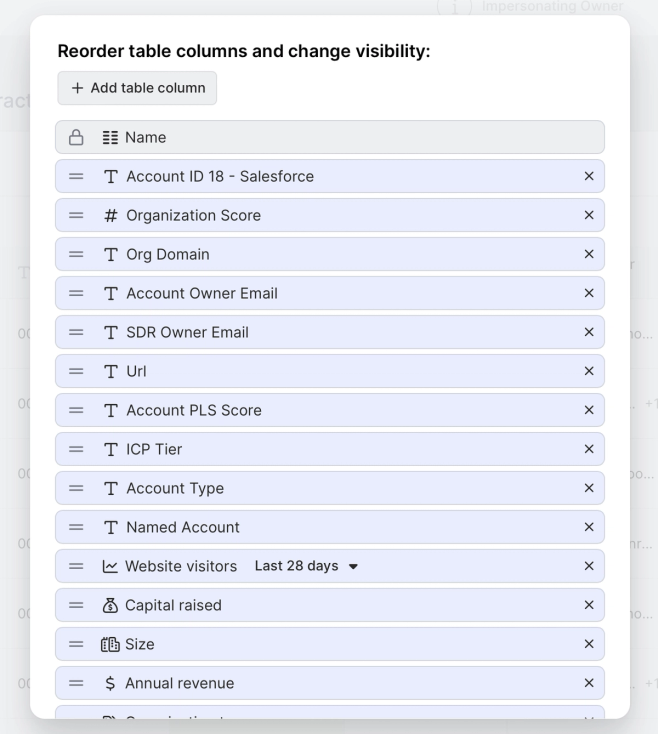Click the hash icon of Organization Score
Viewport: 658px width, 734px height.
click(x=110, y=215)
